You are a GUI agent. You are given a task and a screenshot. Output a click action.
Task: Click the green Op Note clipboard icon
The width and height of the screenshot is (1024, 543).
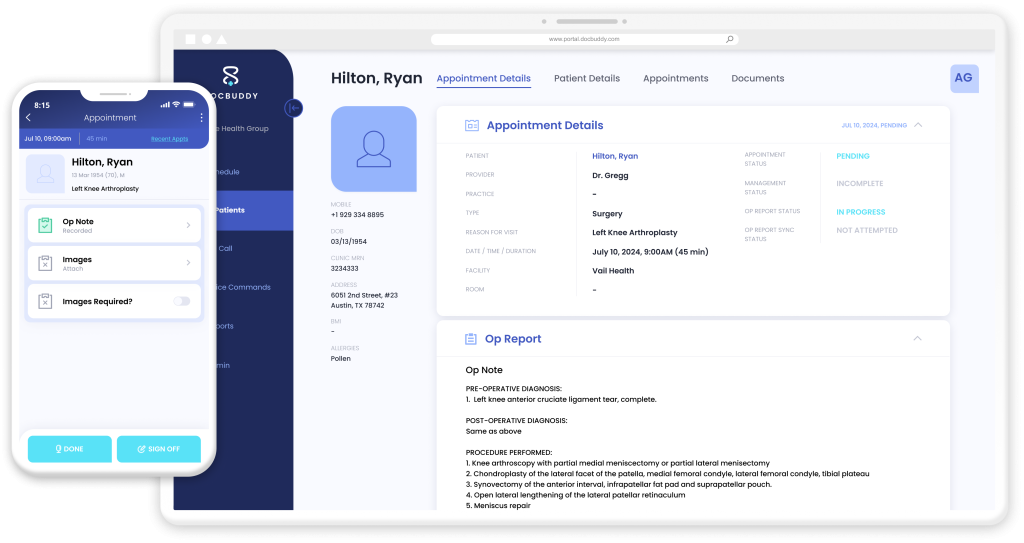pyautogui.click(x=45, y=225)
